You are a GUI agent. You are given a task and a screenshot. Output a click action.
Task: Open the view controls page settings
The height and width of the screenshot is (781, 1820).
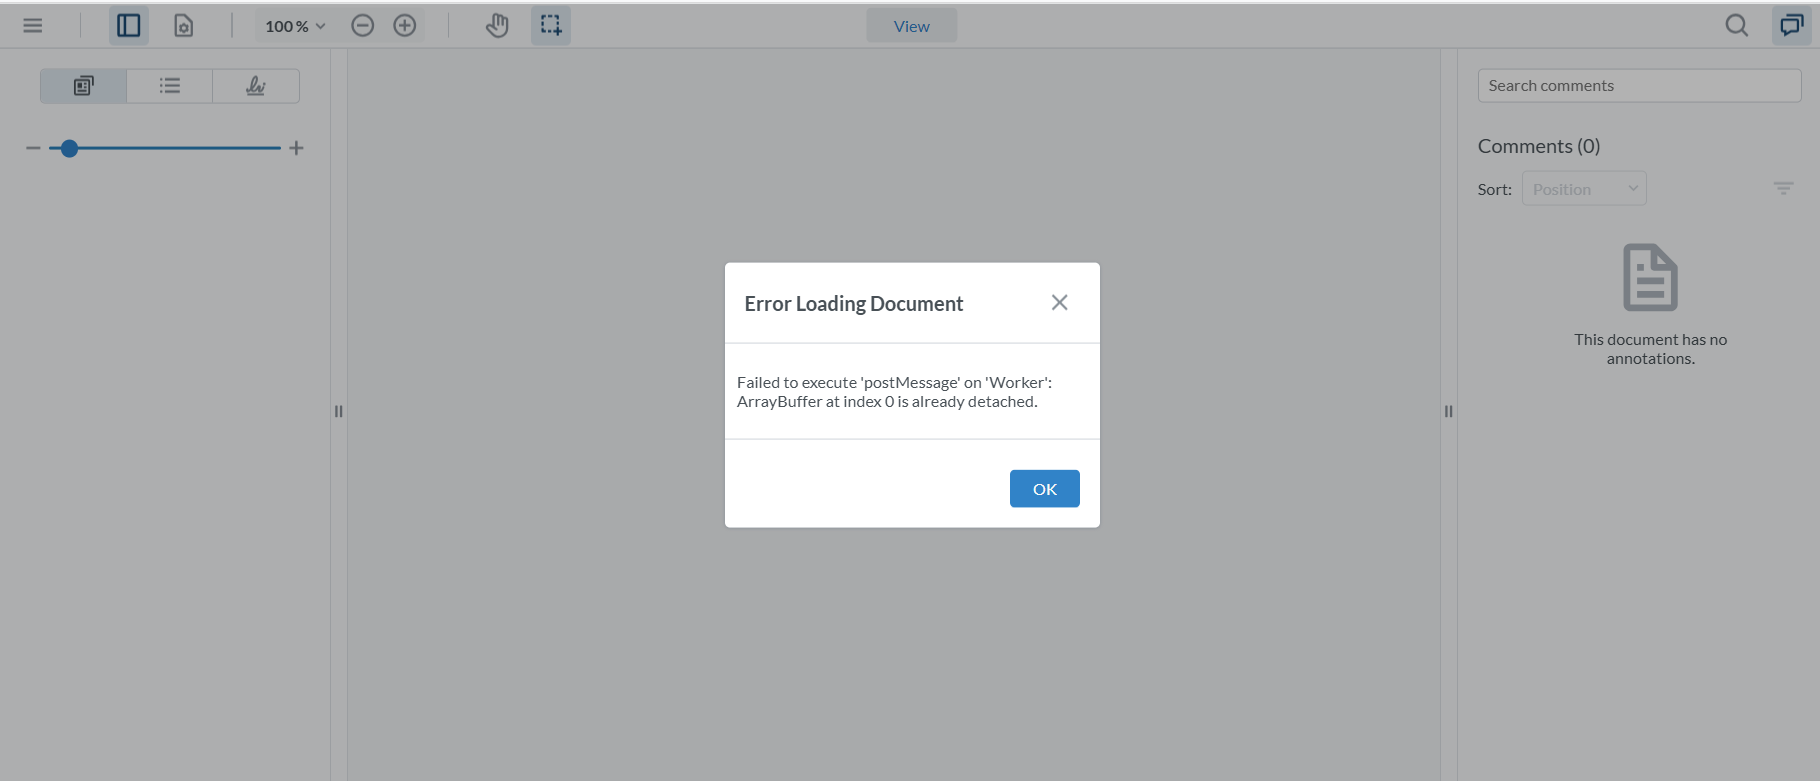tap(184, 26)
